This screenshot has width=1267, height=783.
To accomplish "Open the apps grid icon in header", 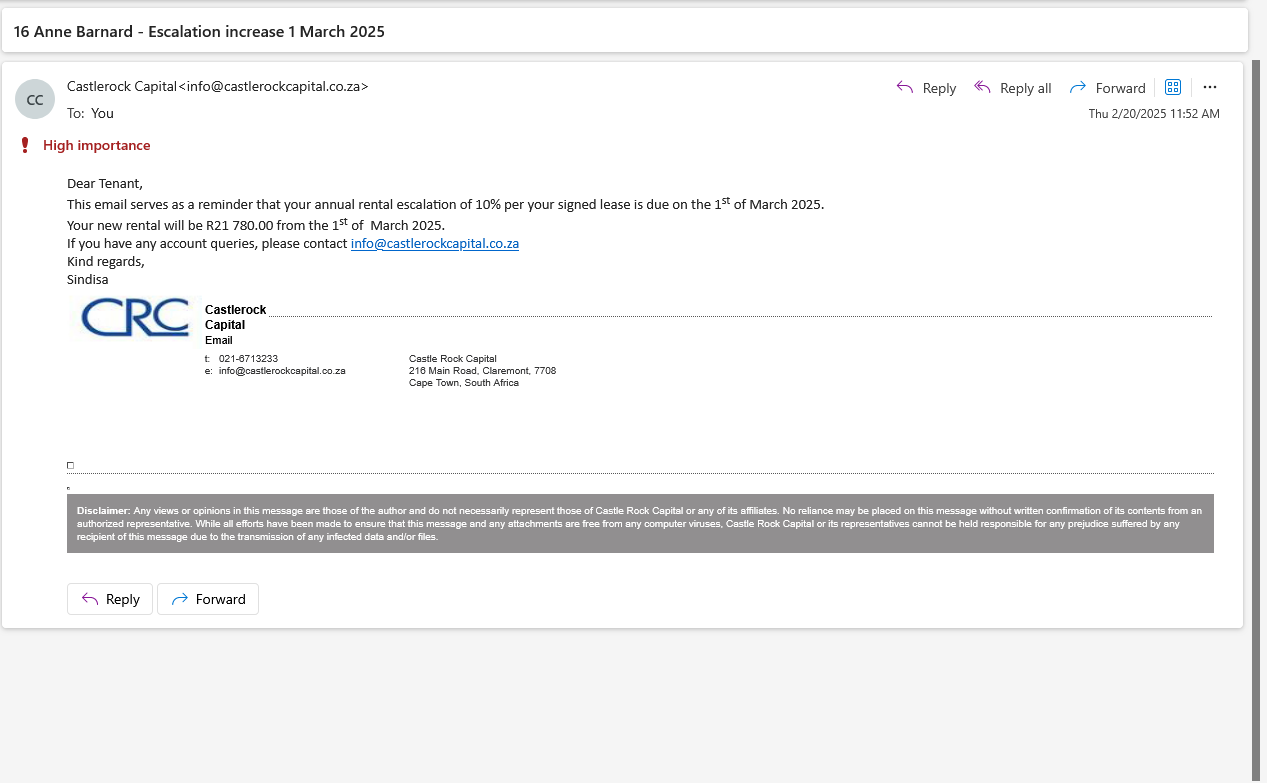I will coord(1174,87).
